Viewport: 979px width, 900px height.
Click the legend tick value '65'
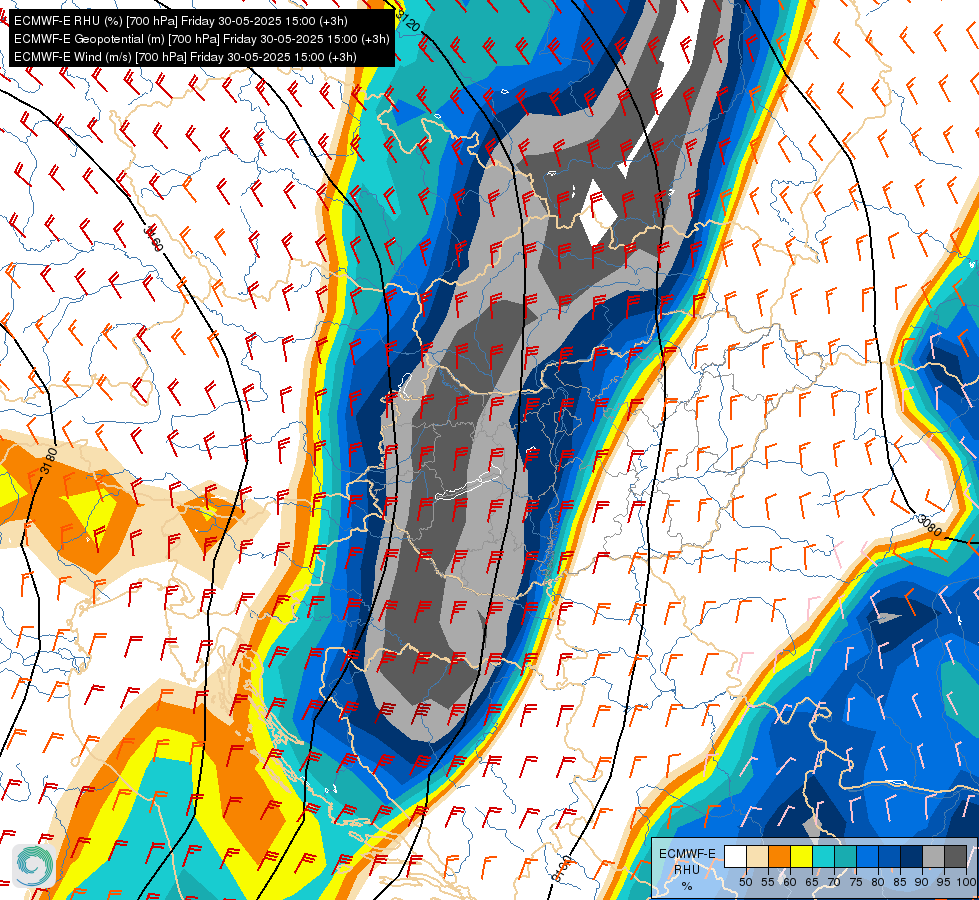point(812,882)
